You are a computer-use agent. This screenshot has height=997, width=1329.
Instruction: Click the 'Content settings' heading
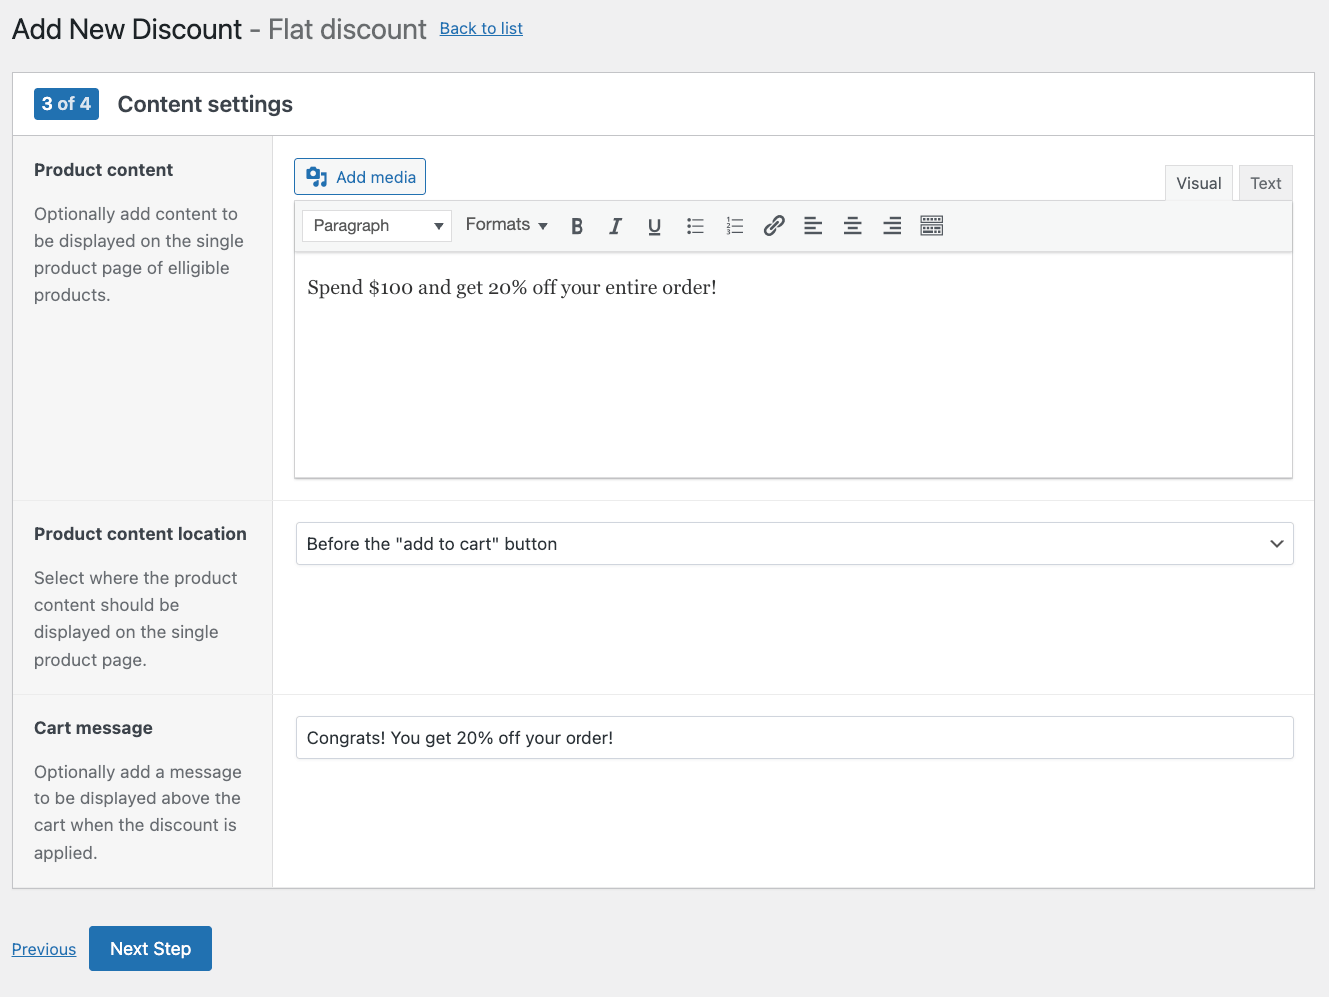(x=205, y=104)
